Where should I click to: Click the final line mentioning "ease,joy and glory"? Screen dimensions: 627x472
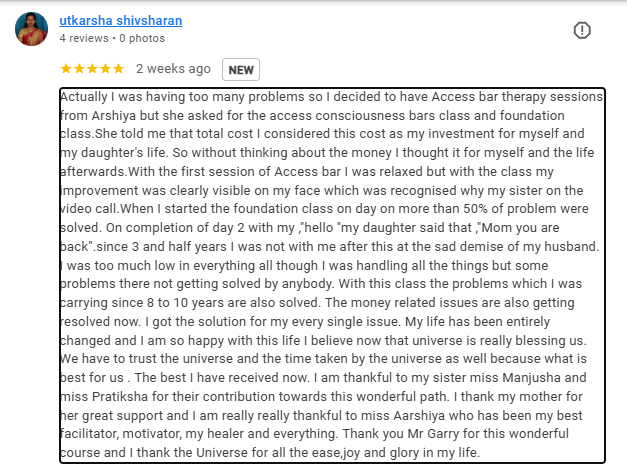(270, 453)
